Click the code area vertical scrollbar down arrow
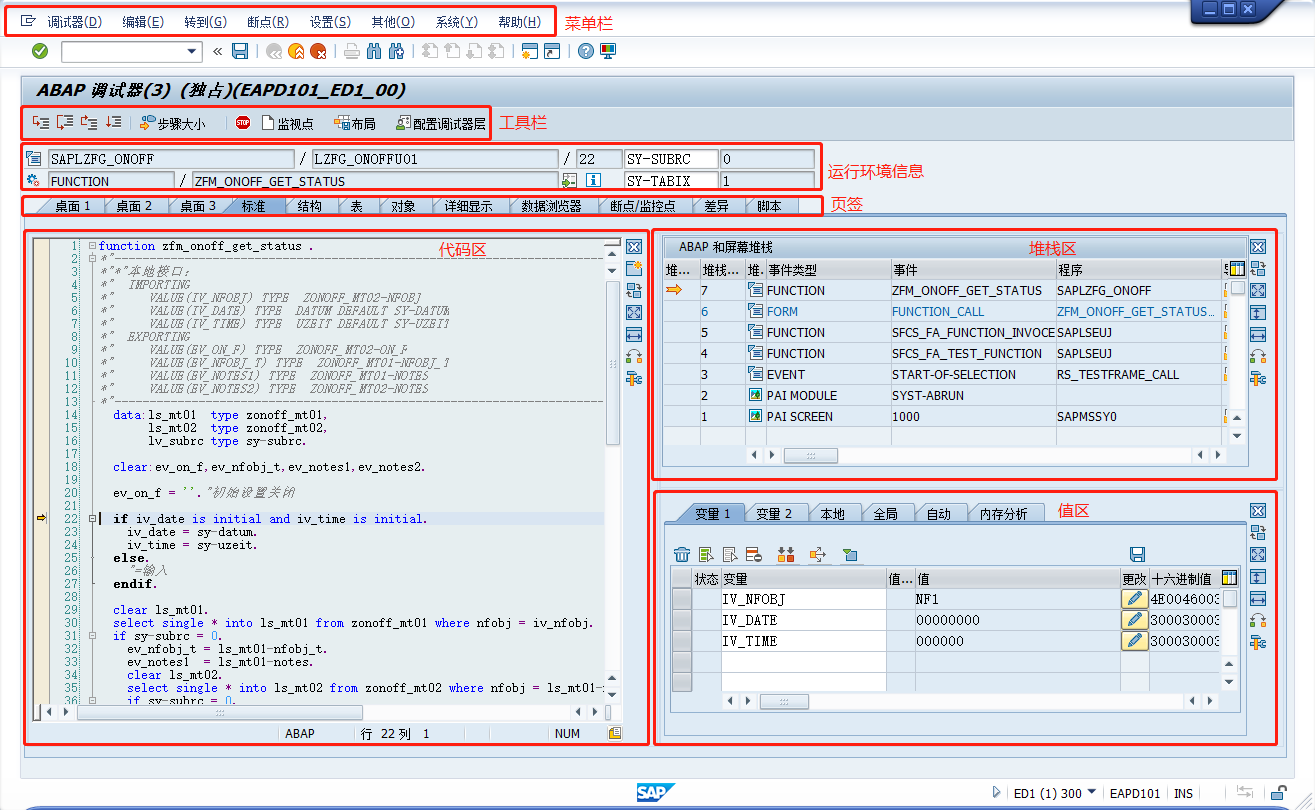 tap(612, 693)
